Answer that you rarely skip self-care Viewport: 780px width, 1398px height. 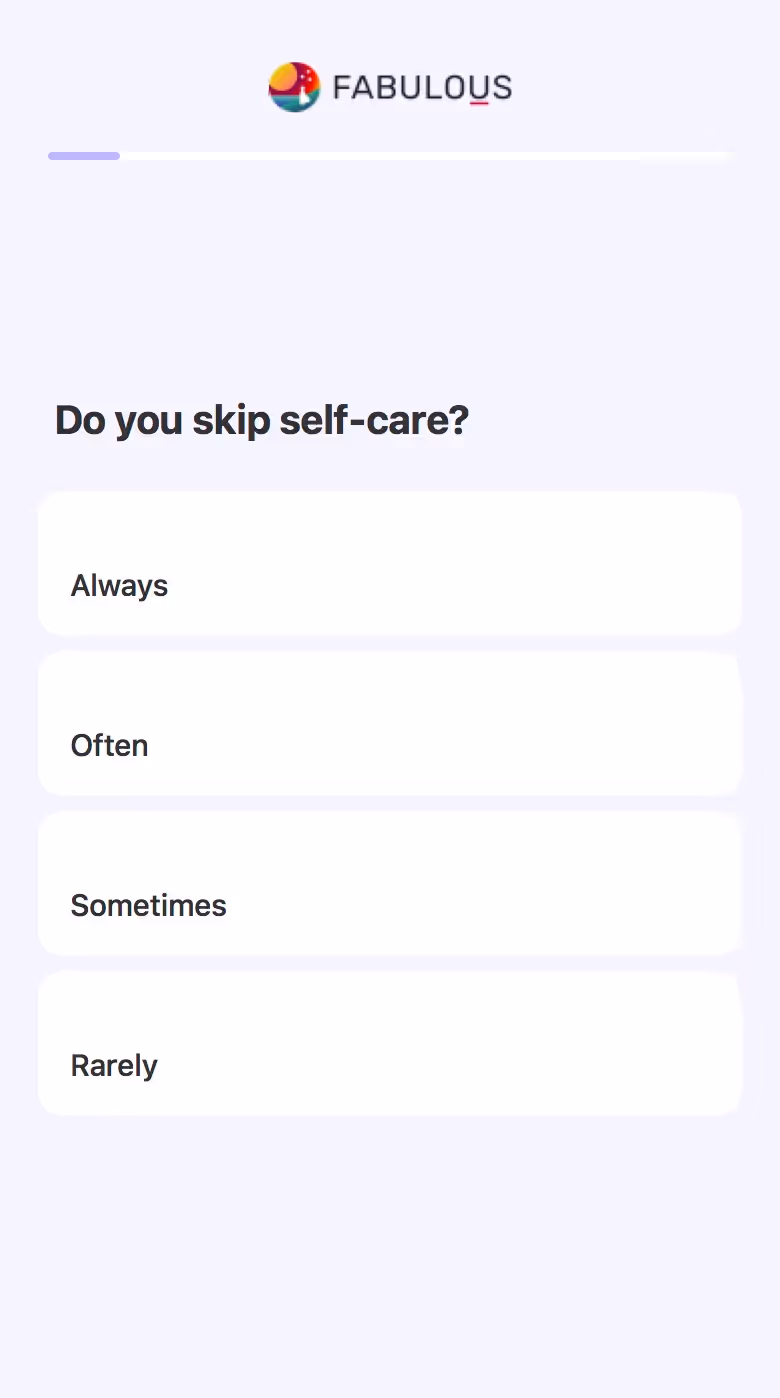[x=390, y=1043]
